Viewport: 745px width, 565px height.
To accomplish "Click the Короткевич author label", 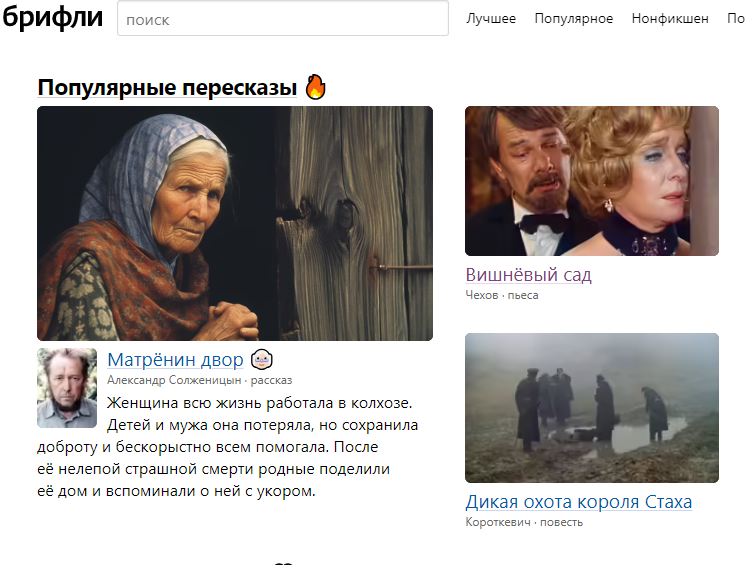I will coord(498,522).
